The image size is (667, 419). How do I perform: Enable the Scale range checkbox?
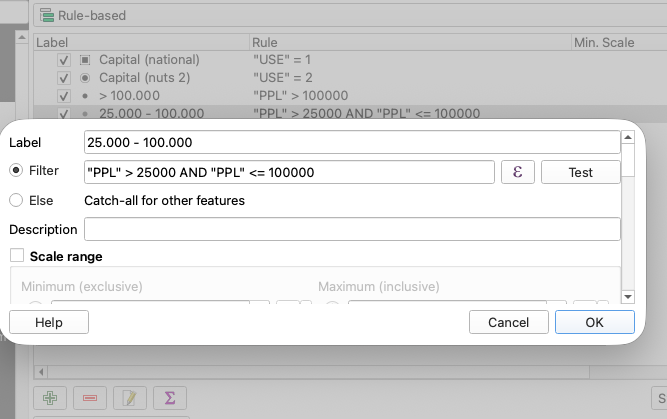tap(16, 257)
